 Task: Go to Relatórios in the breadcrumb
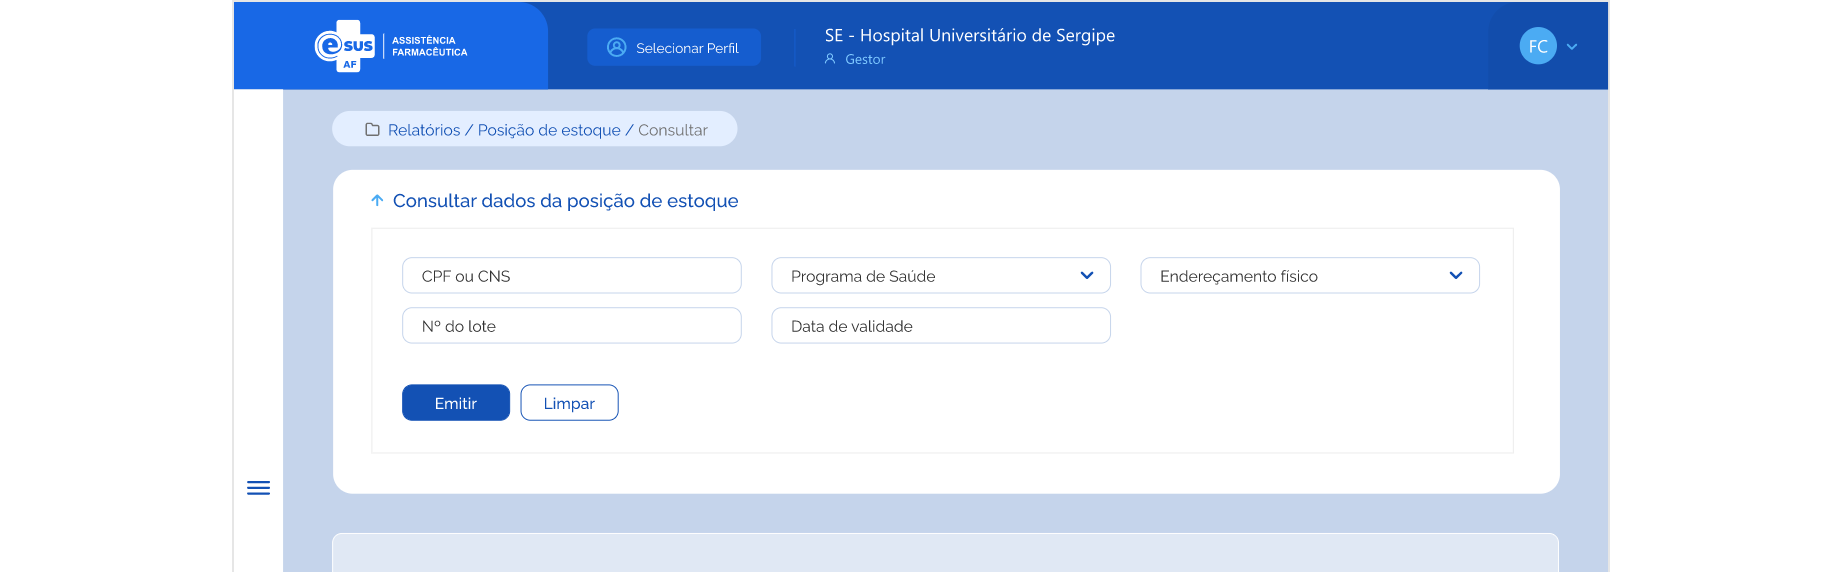click(424, 130)
